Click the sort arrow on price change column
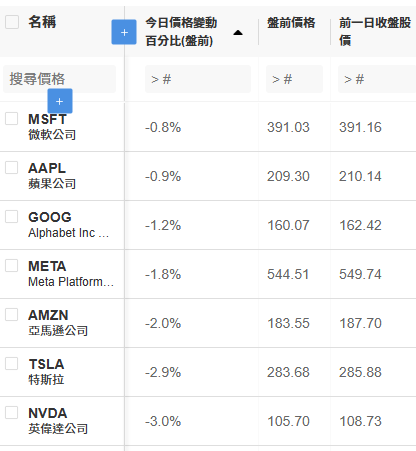Viewport: 416px width, 451px height. pyautogui.click(x=238, y=32)
